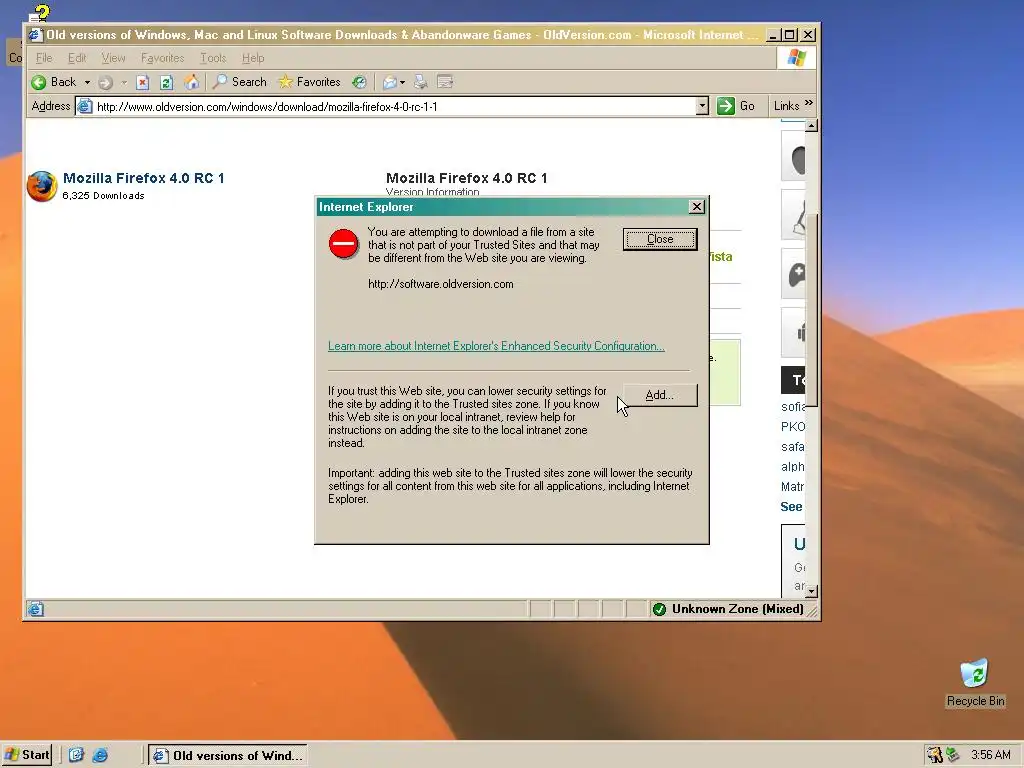
Task: Click scroll up arrow on page scrollbar
Action: tap(811, 125)
